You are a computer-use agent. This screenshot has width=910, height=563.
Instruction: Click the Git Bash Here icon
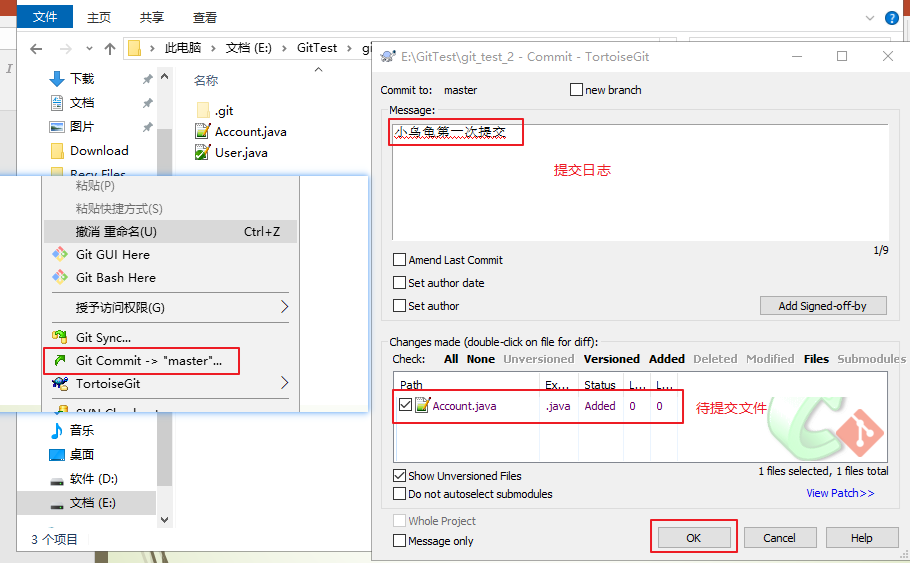tap(60, 277)
